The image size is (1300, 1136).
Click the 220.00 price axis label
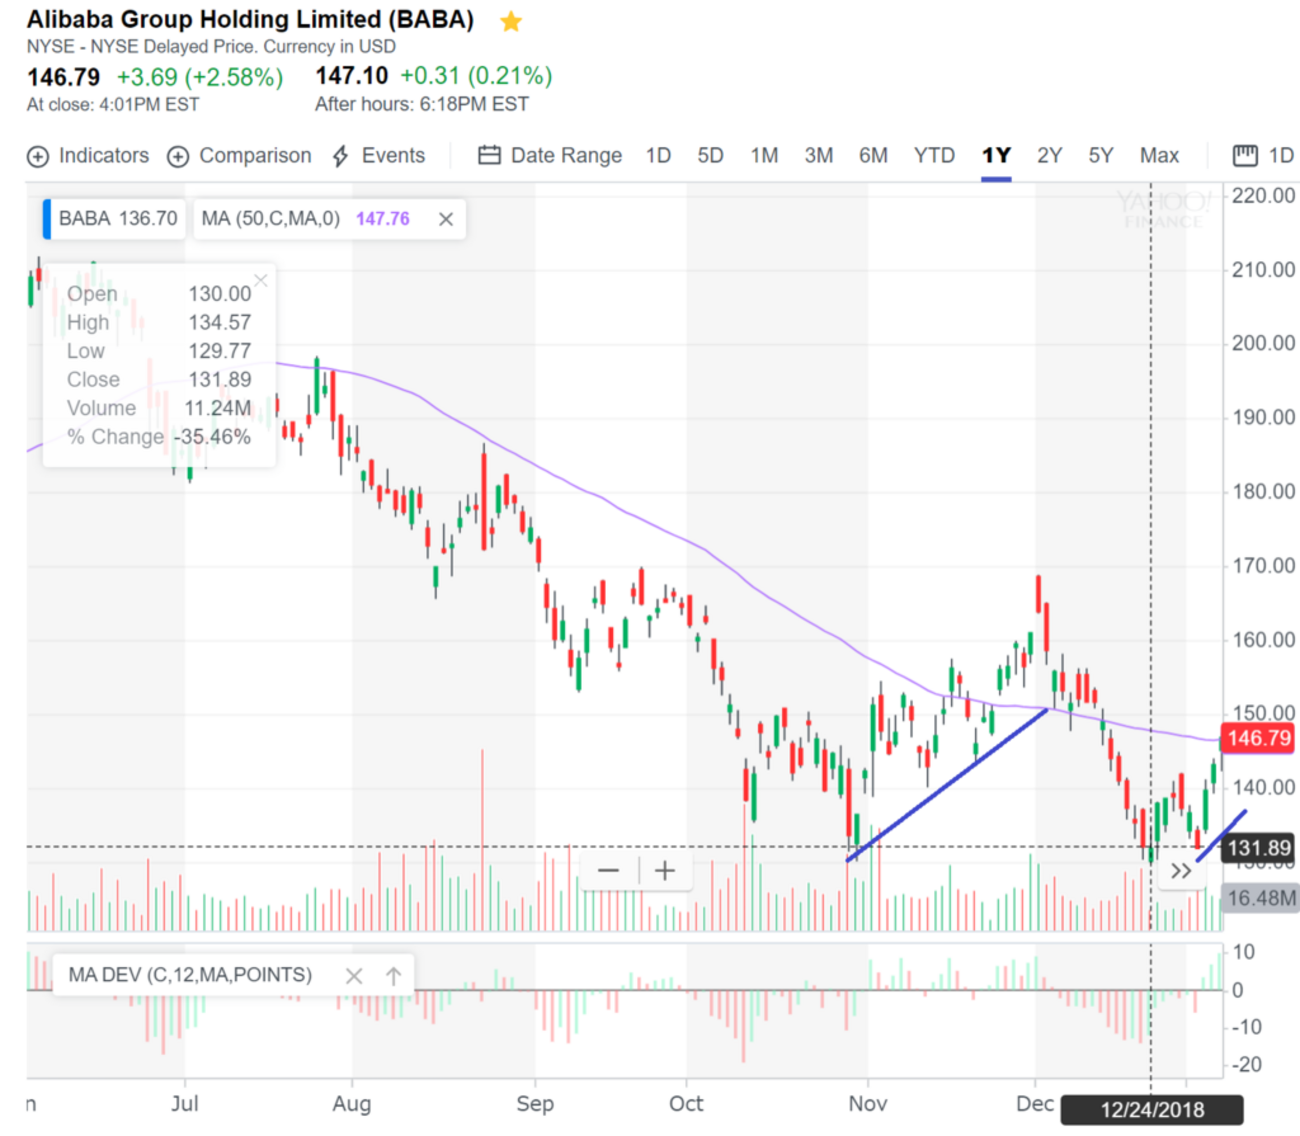1263,196
